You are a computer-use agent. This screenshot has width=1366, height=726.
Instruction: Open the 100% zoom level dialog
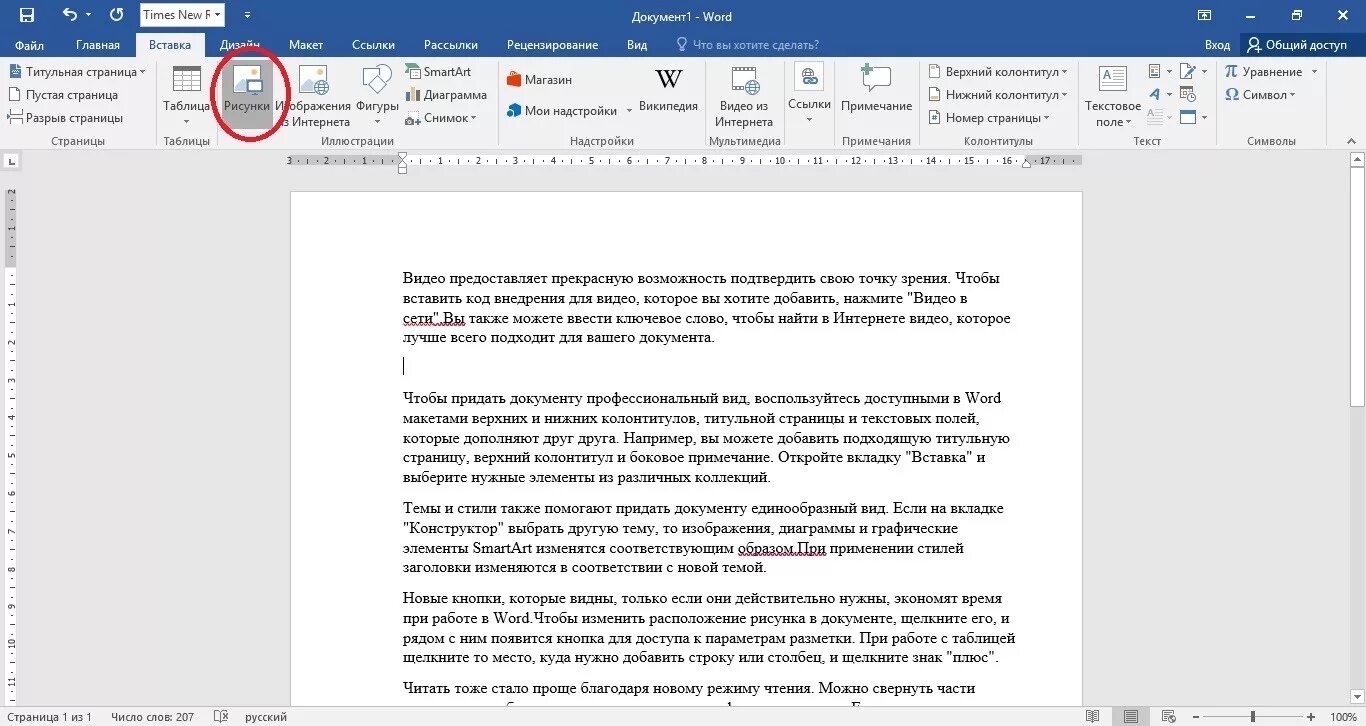coord(1343,717)
